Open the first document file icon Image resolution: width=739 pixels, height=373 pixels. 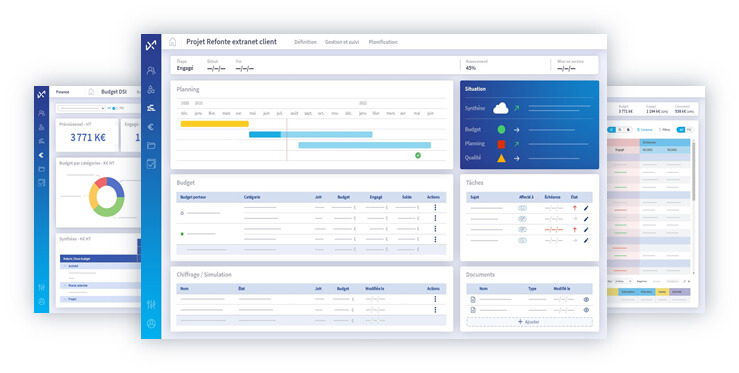point(473,299)
